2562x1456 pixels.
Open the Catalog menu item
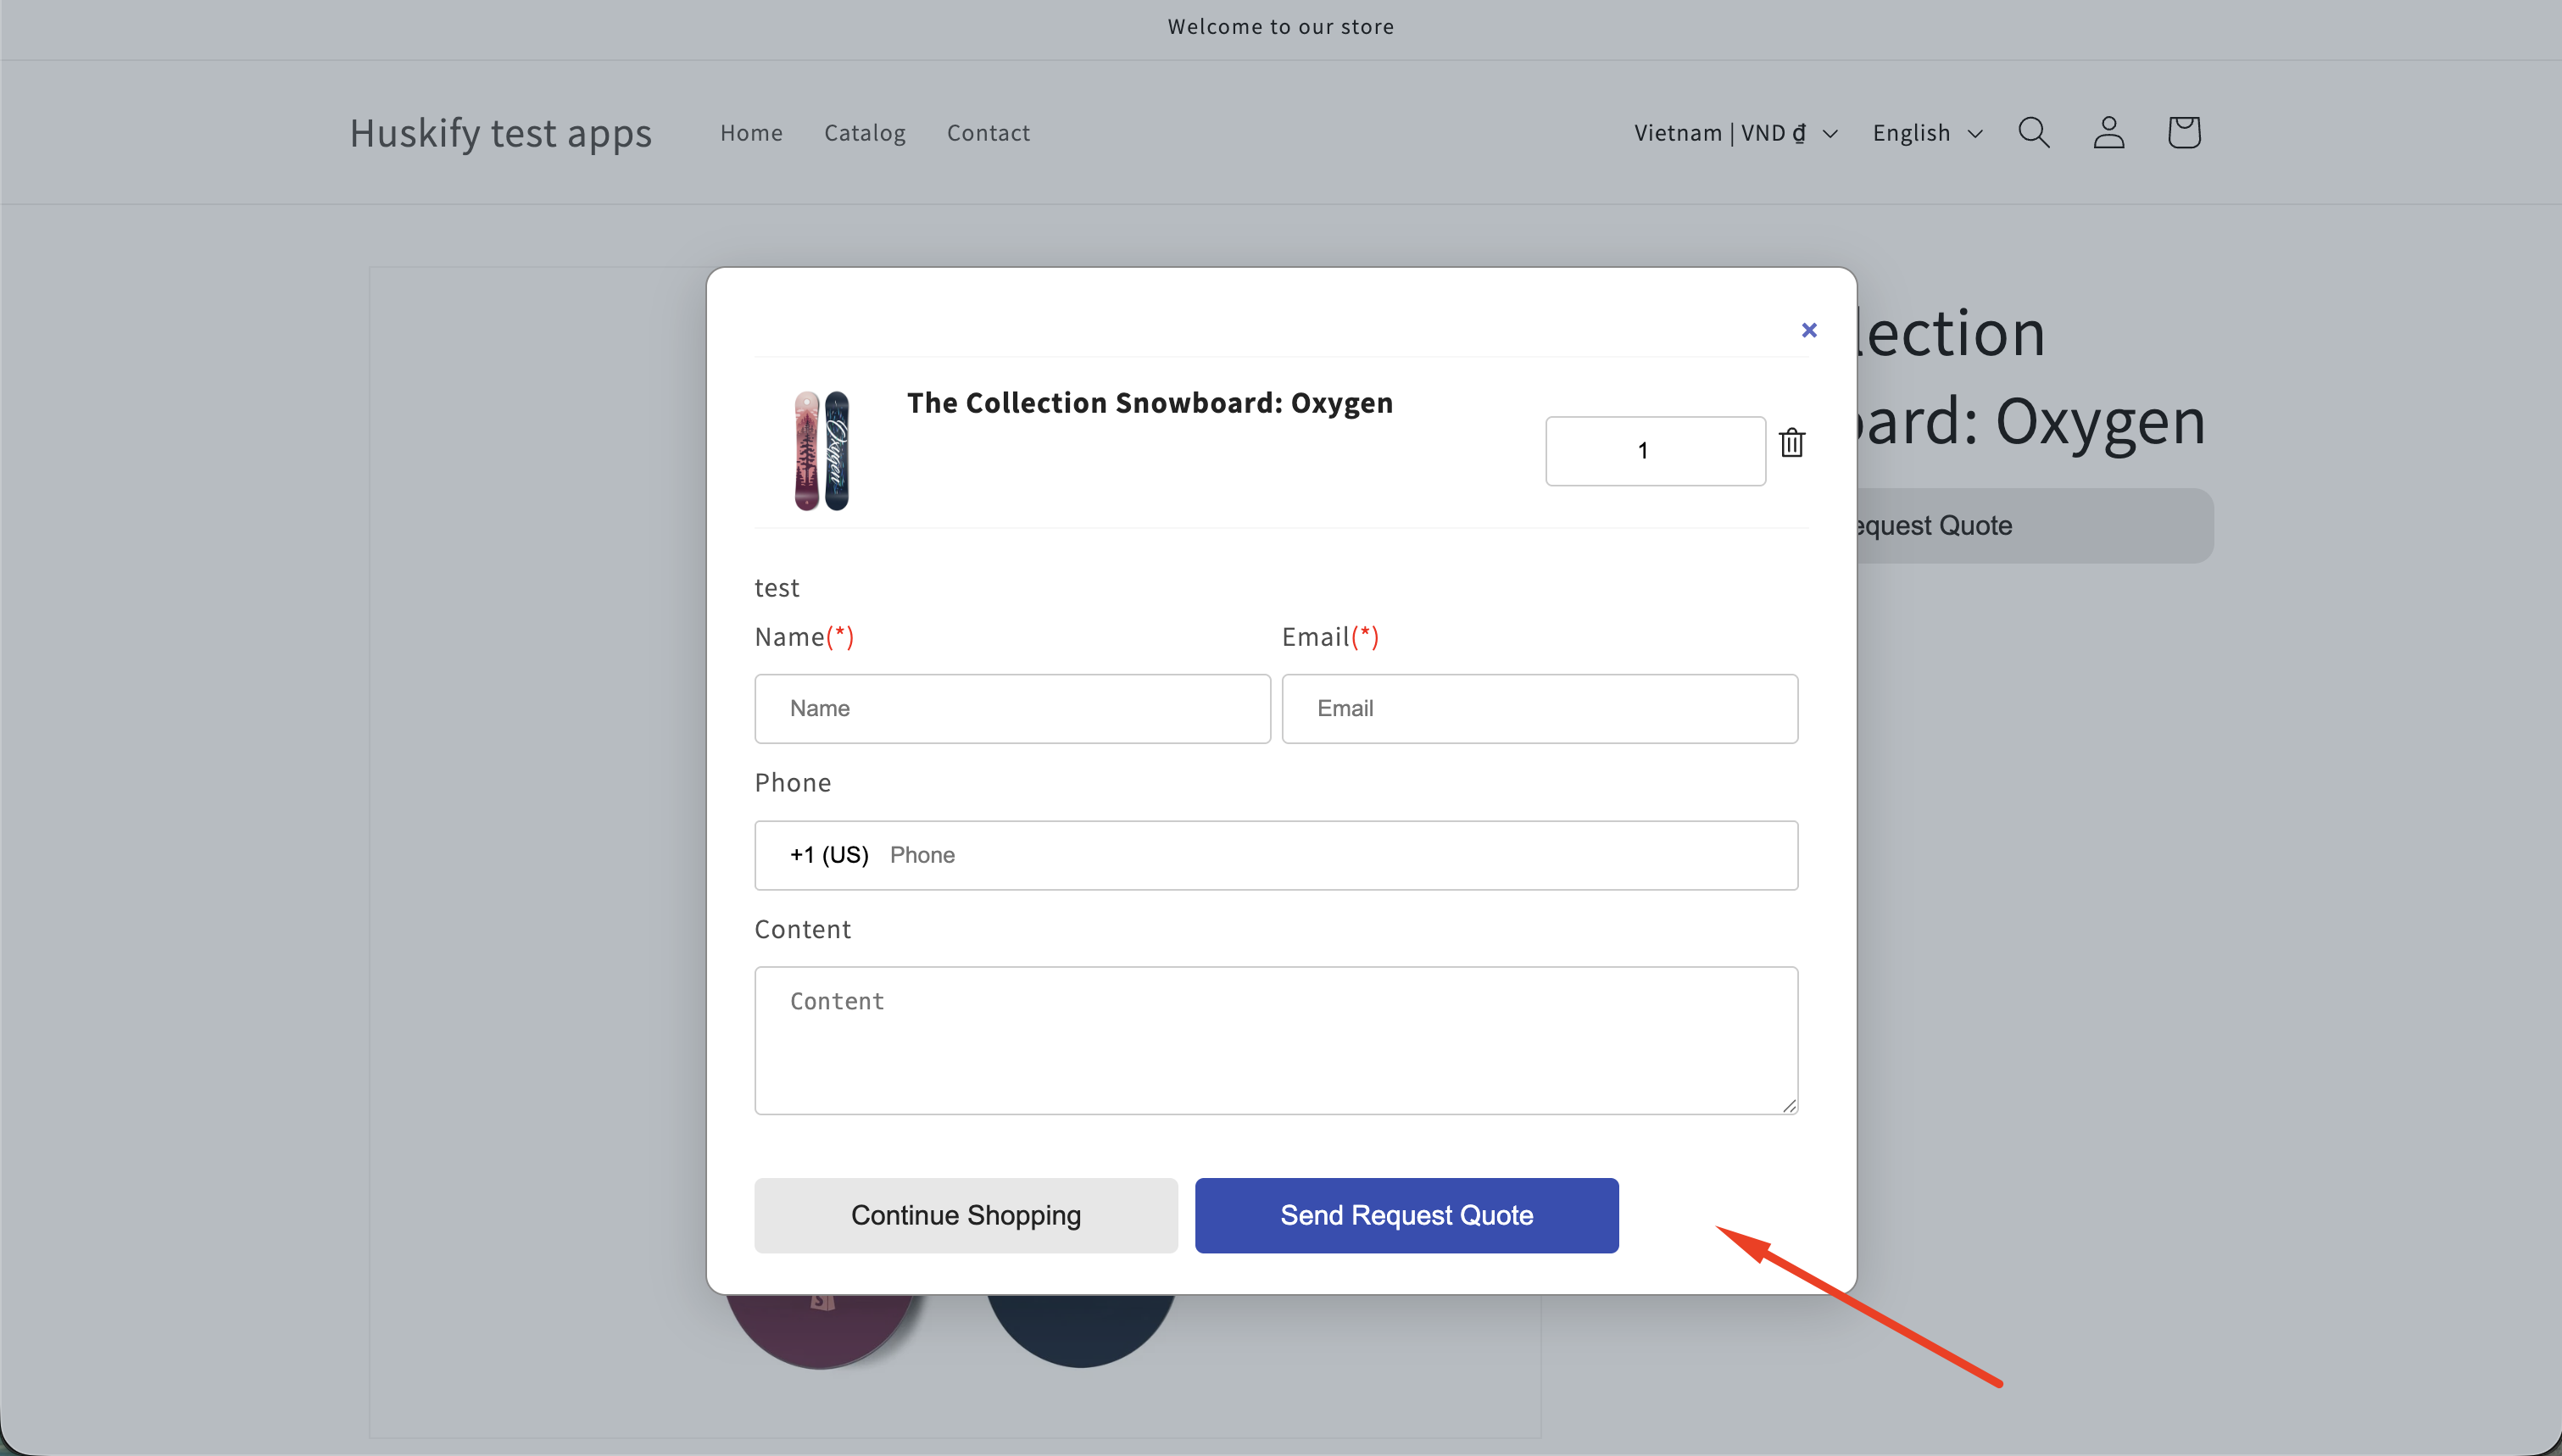(x=865, y=133)
